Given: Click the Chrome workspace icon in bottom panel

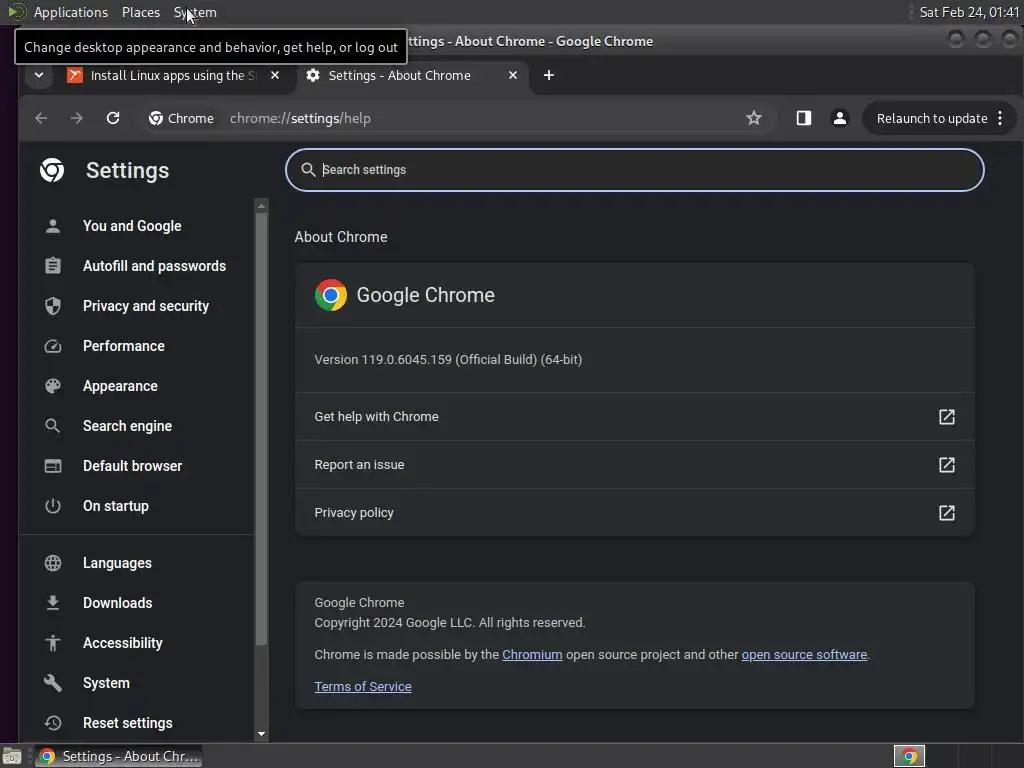Looking at the screenshot, I should (908, 756).
